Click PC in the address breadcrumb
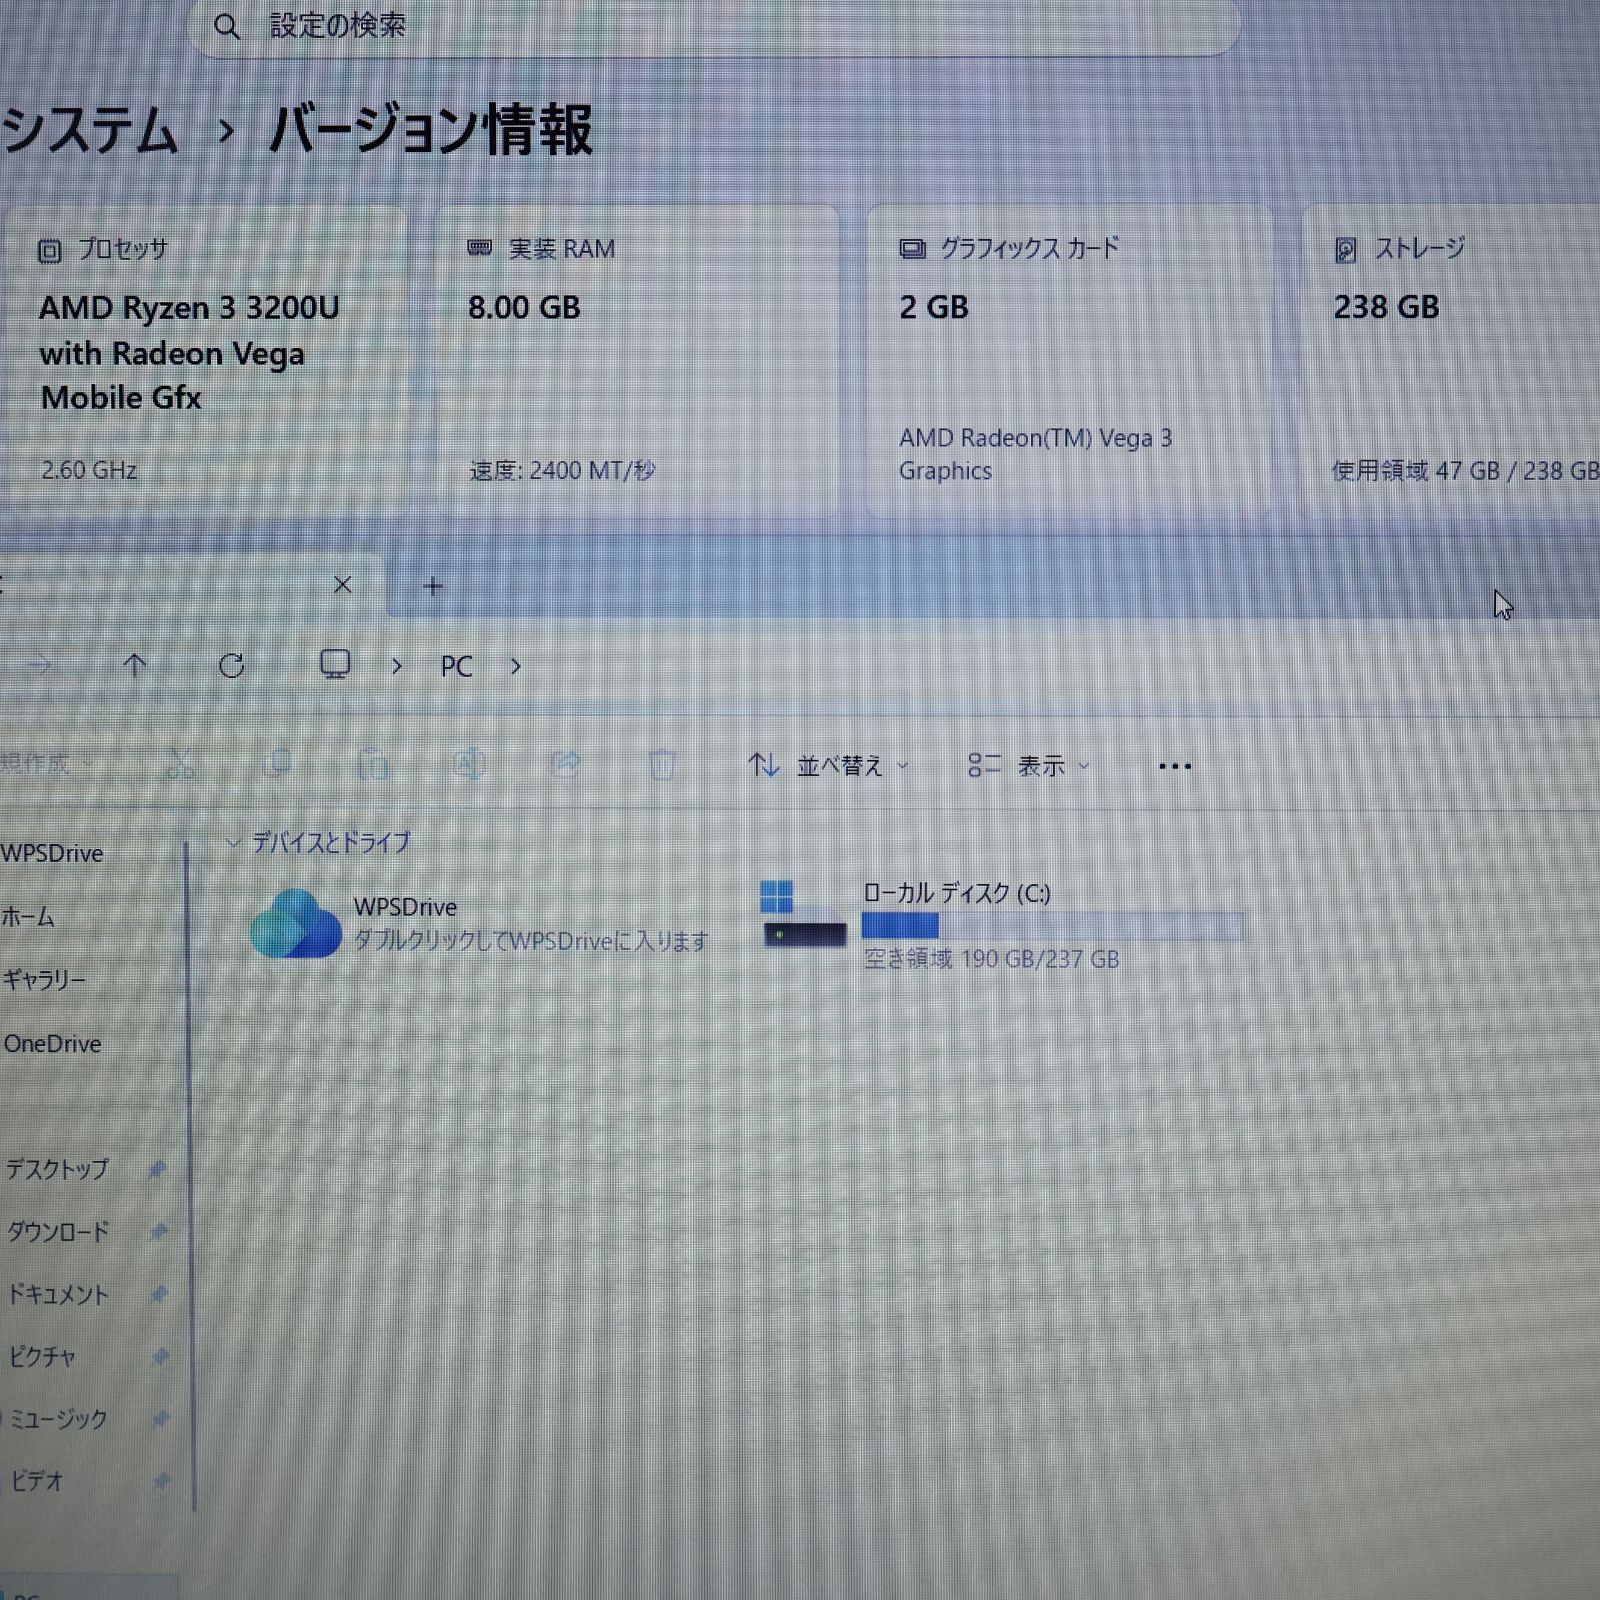Screen dimensions: 1600x1600 [x=457, y=667]
